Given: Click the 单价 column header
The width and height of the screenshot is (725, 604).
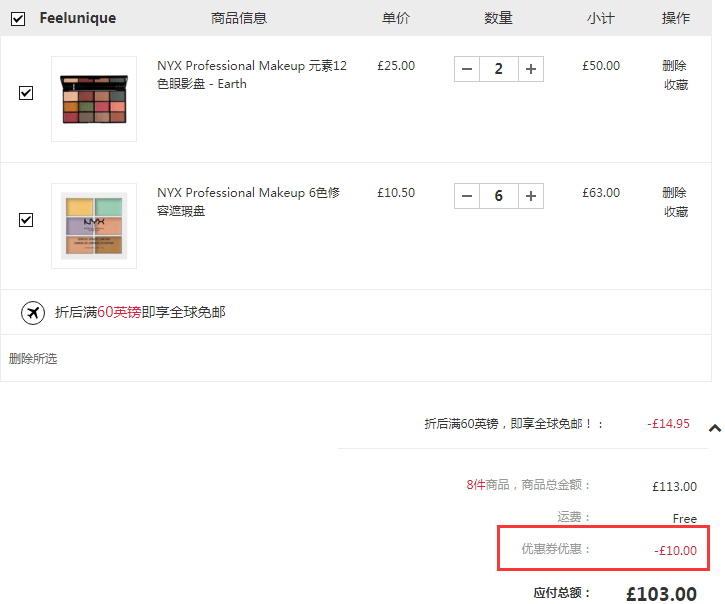Looking at the screenshot, I should [x=396, y=18].
